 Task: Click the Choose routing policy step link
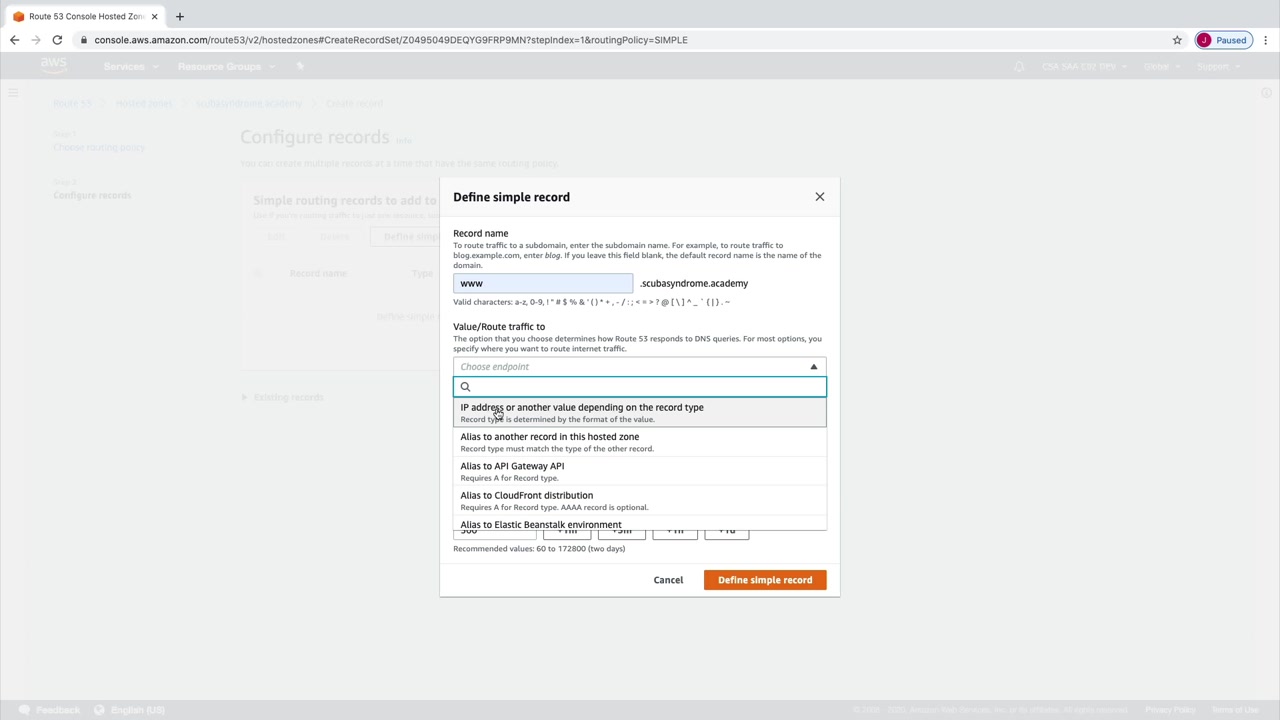coord(99,147)
